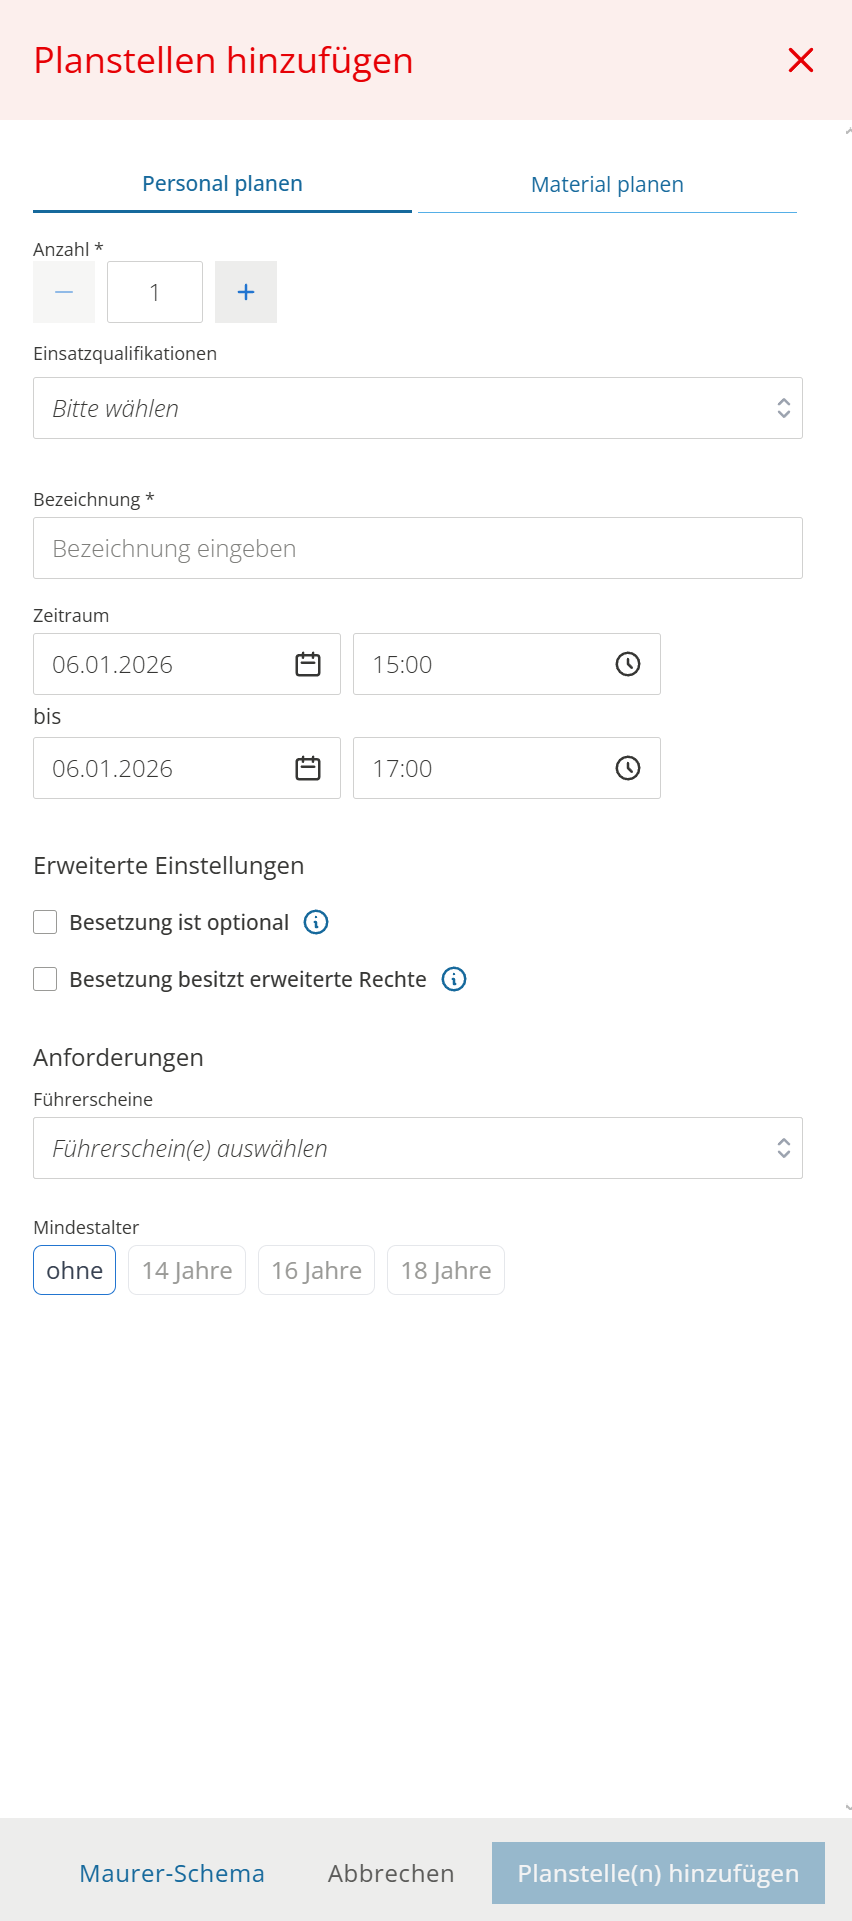Click clock icon next to 17:00
852x1921 pixels.
627,768
